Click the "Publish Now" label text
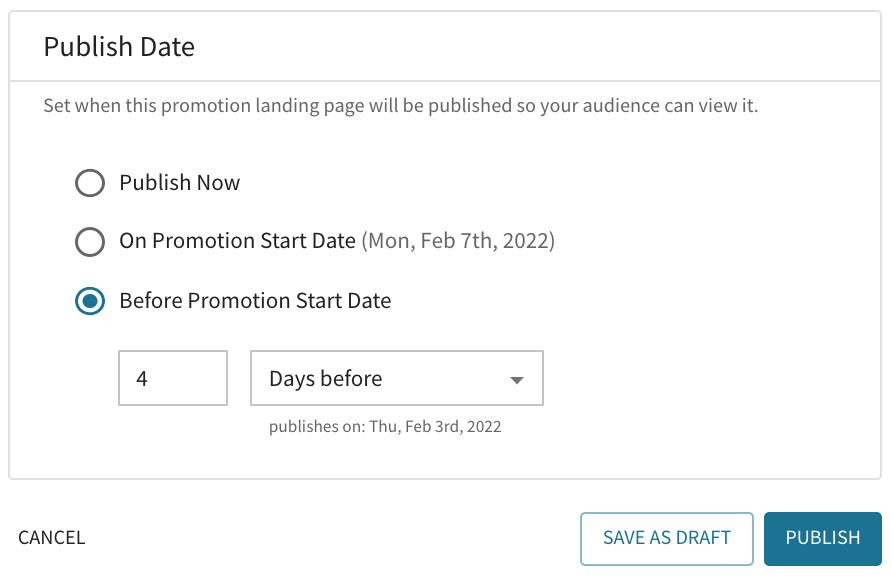This screenshot has width=892, height=578. point(180,183)
